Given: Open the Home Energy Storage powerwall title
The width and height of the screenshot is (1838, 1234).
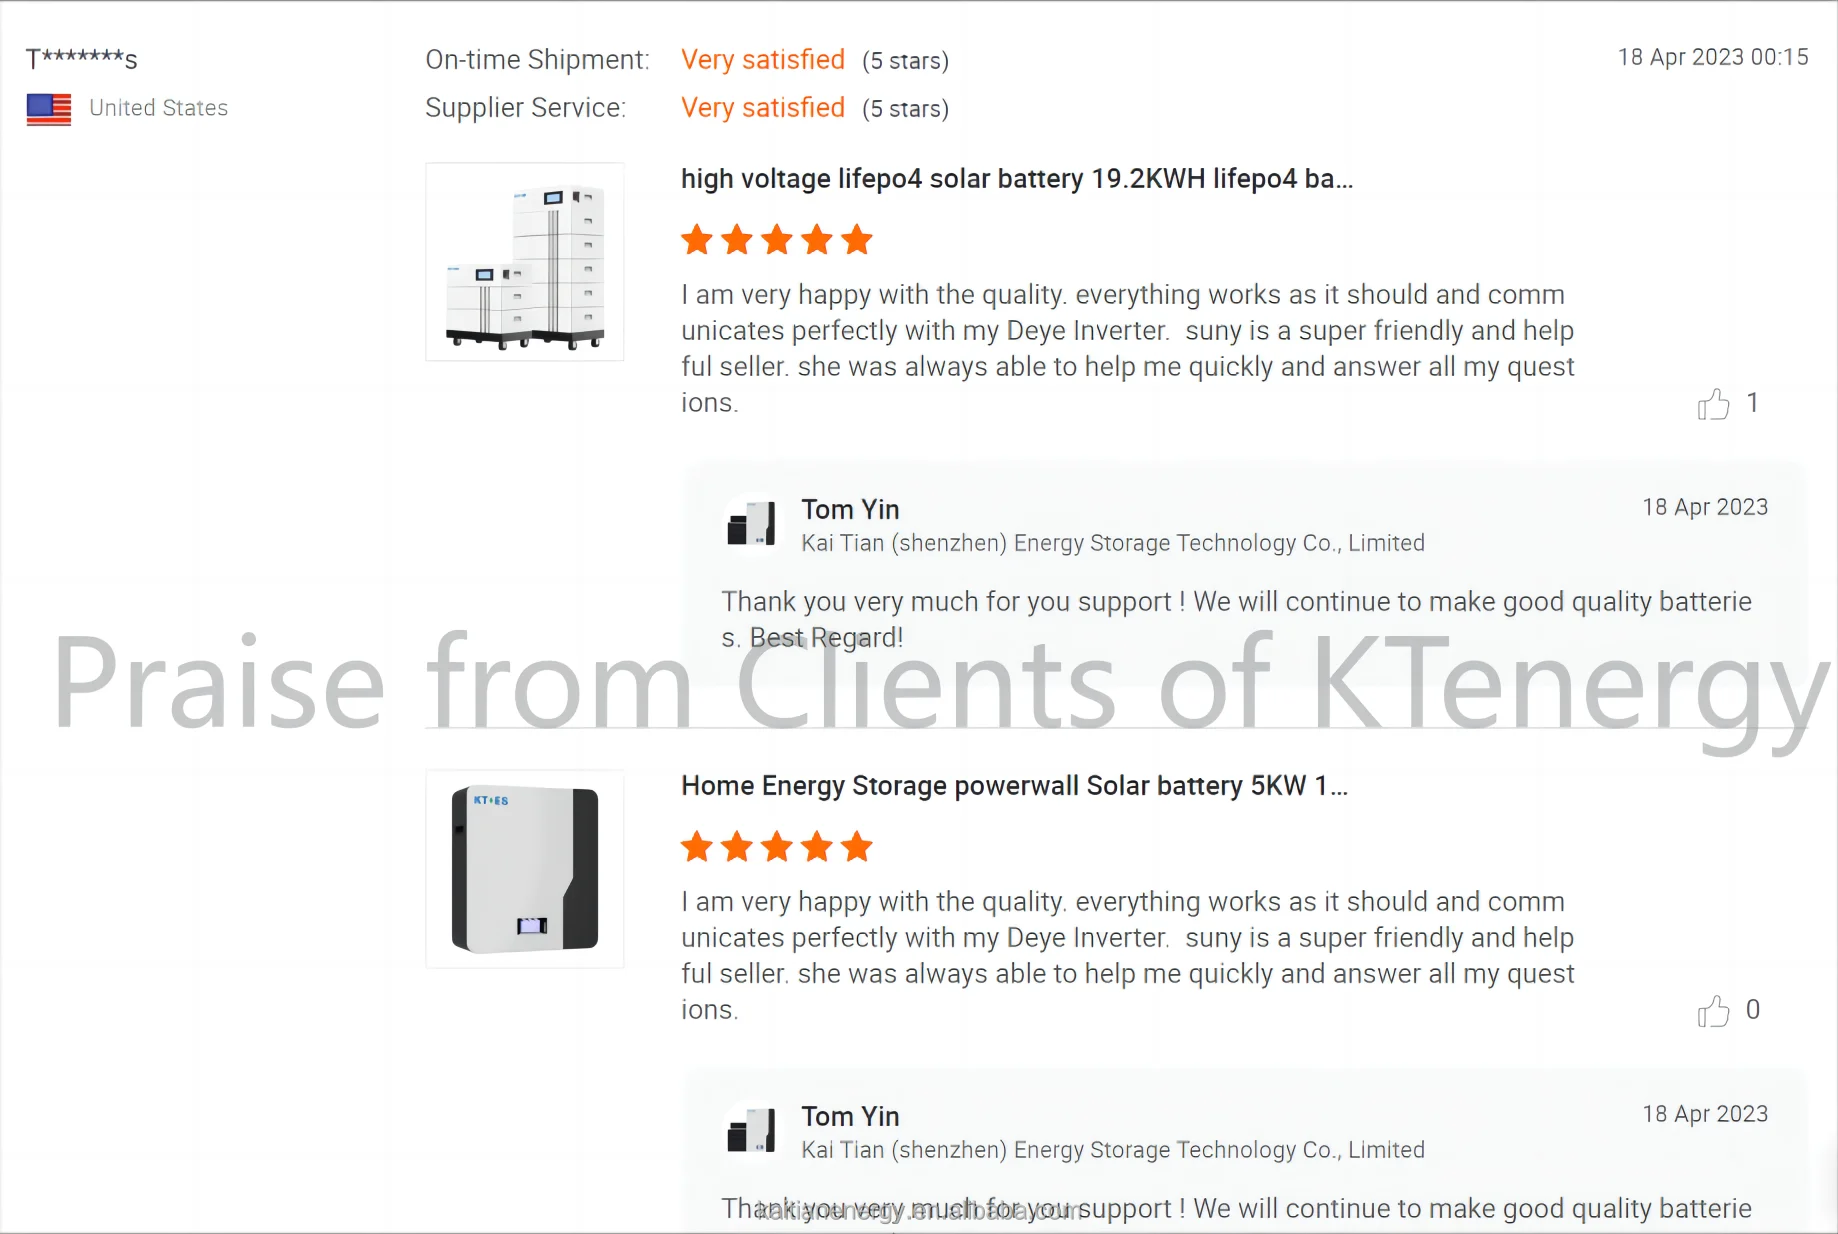Looking at the screenshot, I should tap(1014, 786).
